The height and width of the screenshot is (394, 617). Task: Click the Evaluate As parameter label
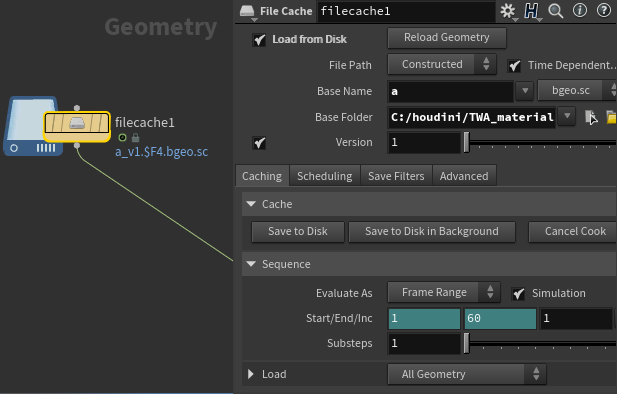[344, 293]
